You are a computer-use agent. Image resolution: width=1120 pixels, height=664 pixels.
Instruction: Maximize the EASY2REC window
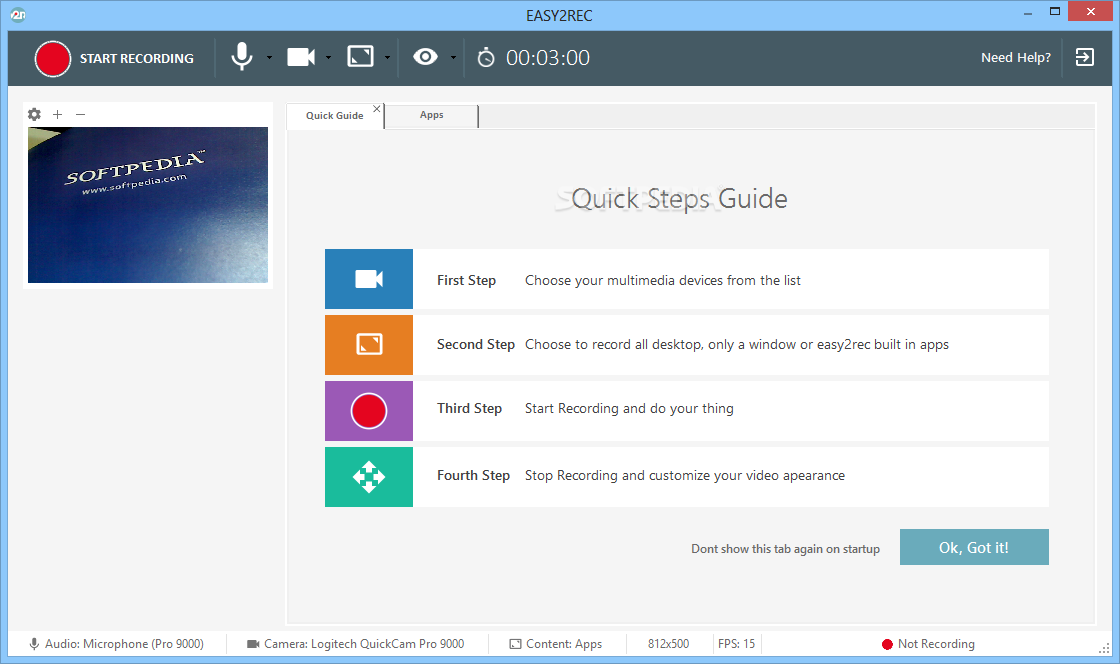coord(1055,11)
